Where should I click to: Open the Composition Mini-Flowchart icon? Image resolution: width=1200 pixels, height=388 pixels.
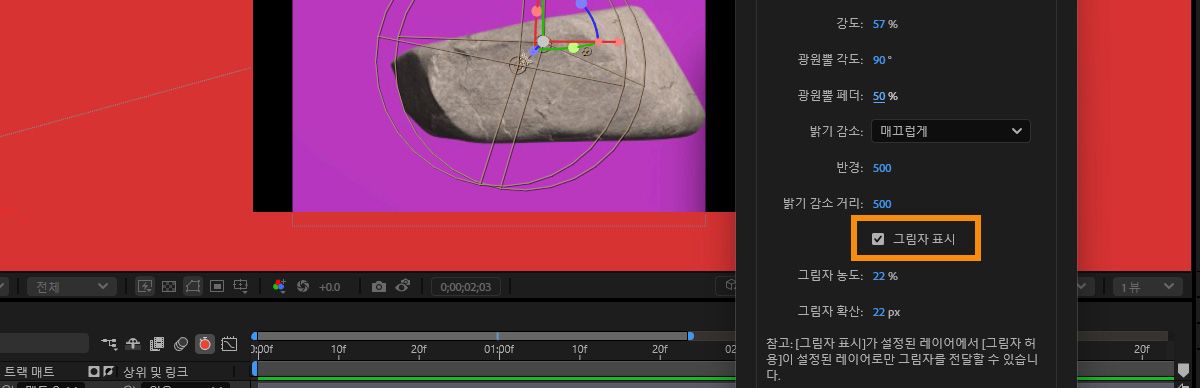coord(109,343)
